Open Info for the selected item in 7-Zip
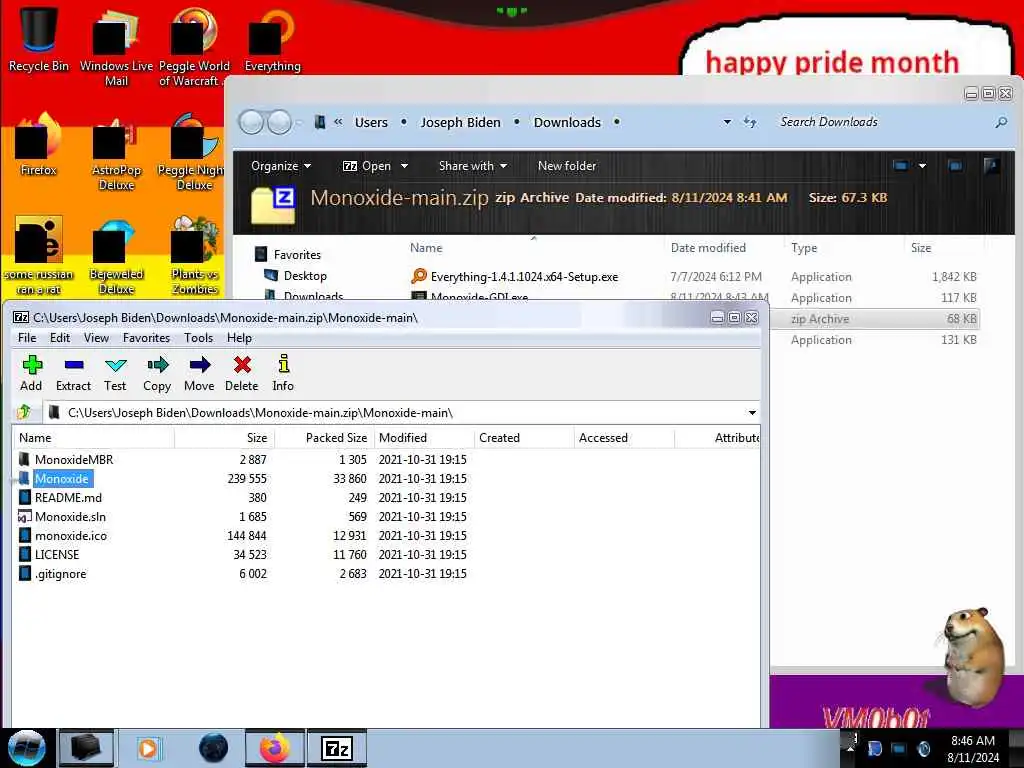The width and height of the screenshot is (1024, 768). click(283, 373)
